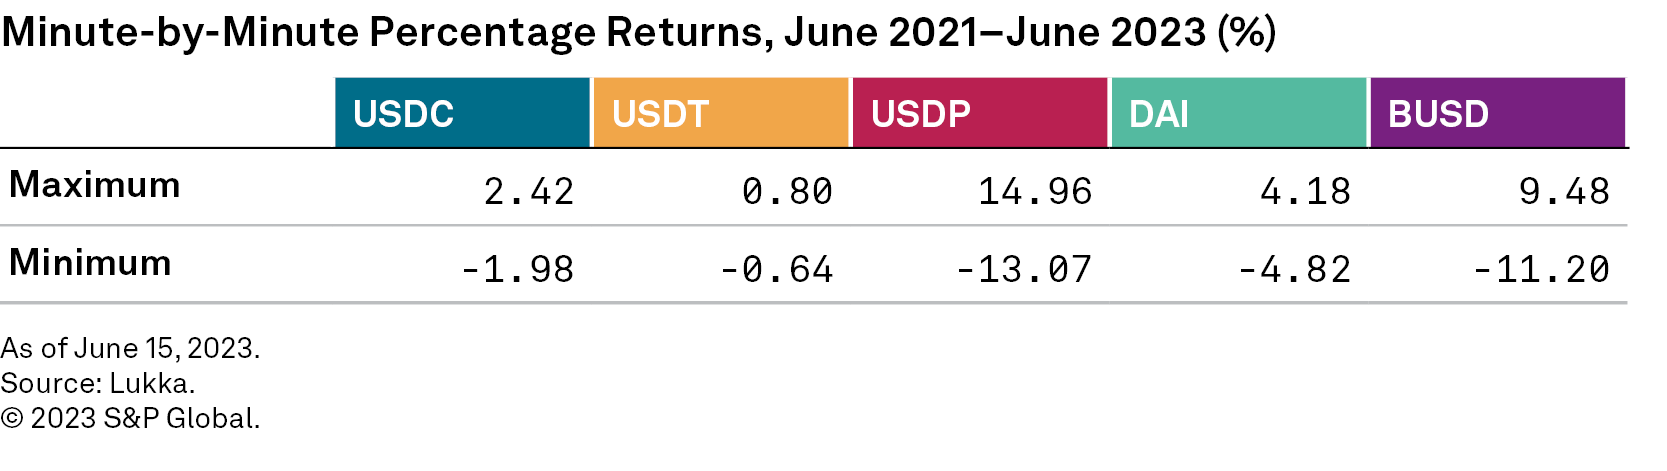
Task: Select the Maximum row label
Action: 95,186
